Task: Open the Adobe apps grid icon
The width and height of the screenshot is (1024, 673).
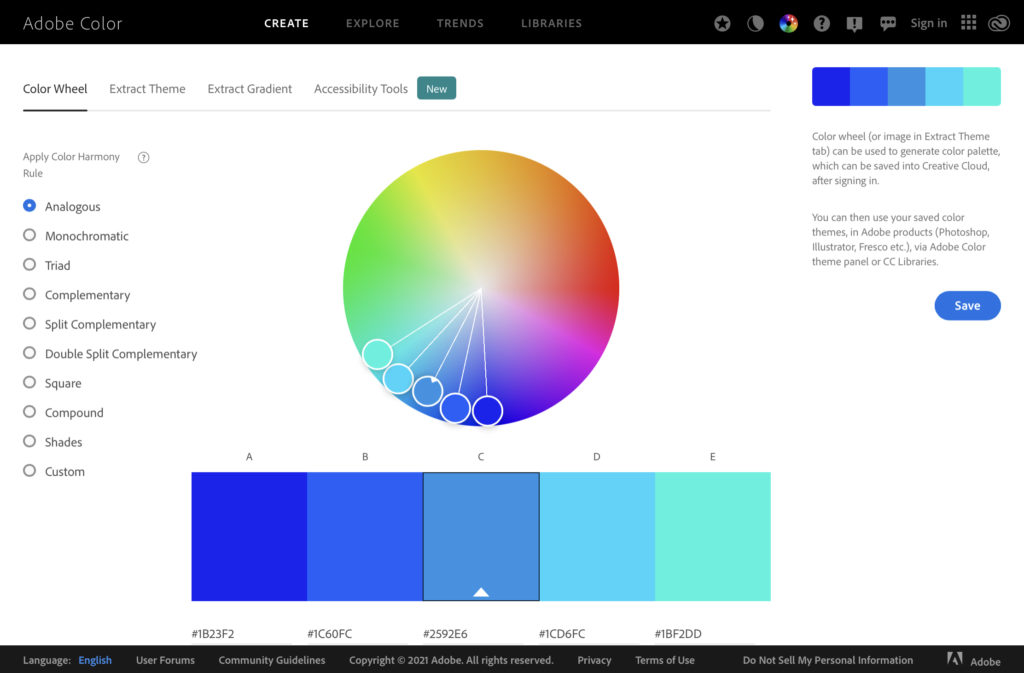Action: pos(968,23)
